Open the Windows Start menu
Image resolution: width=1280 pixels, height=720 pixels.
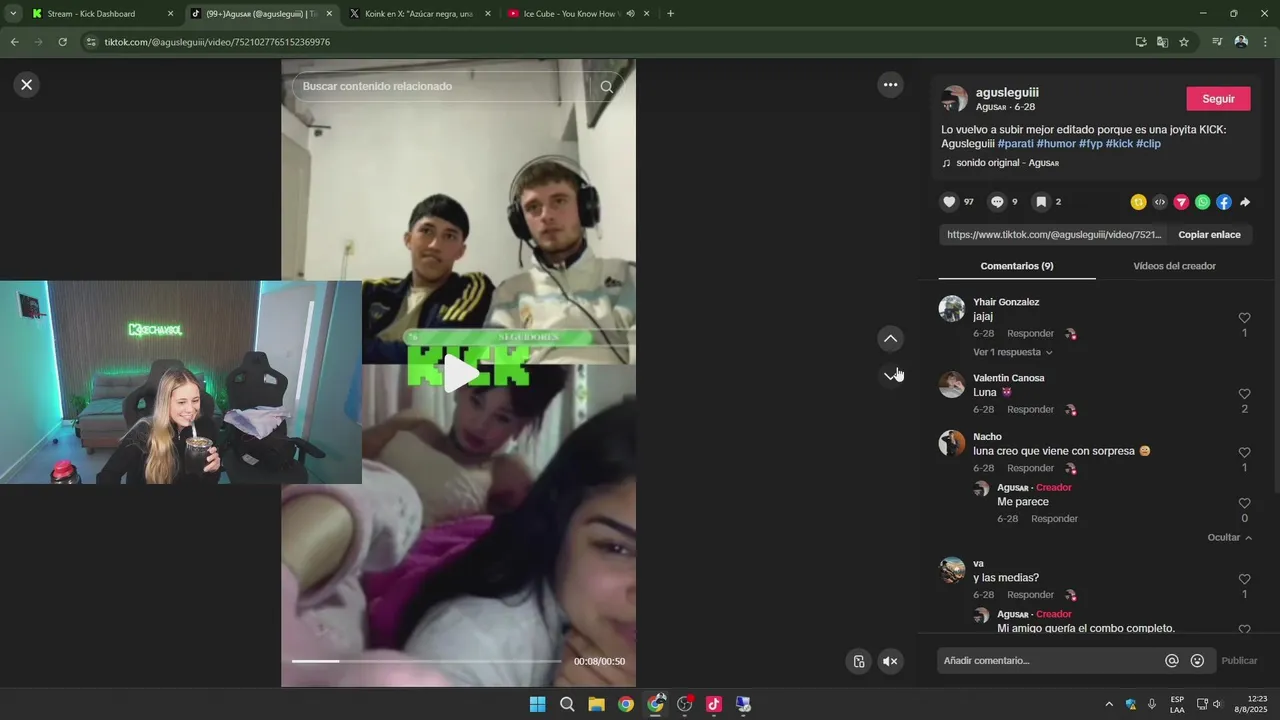point(537,704)
